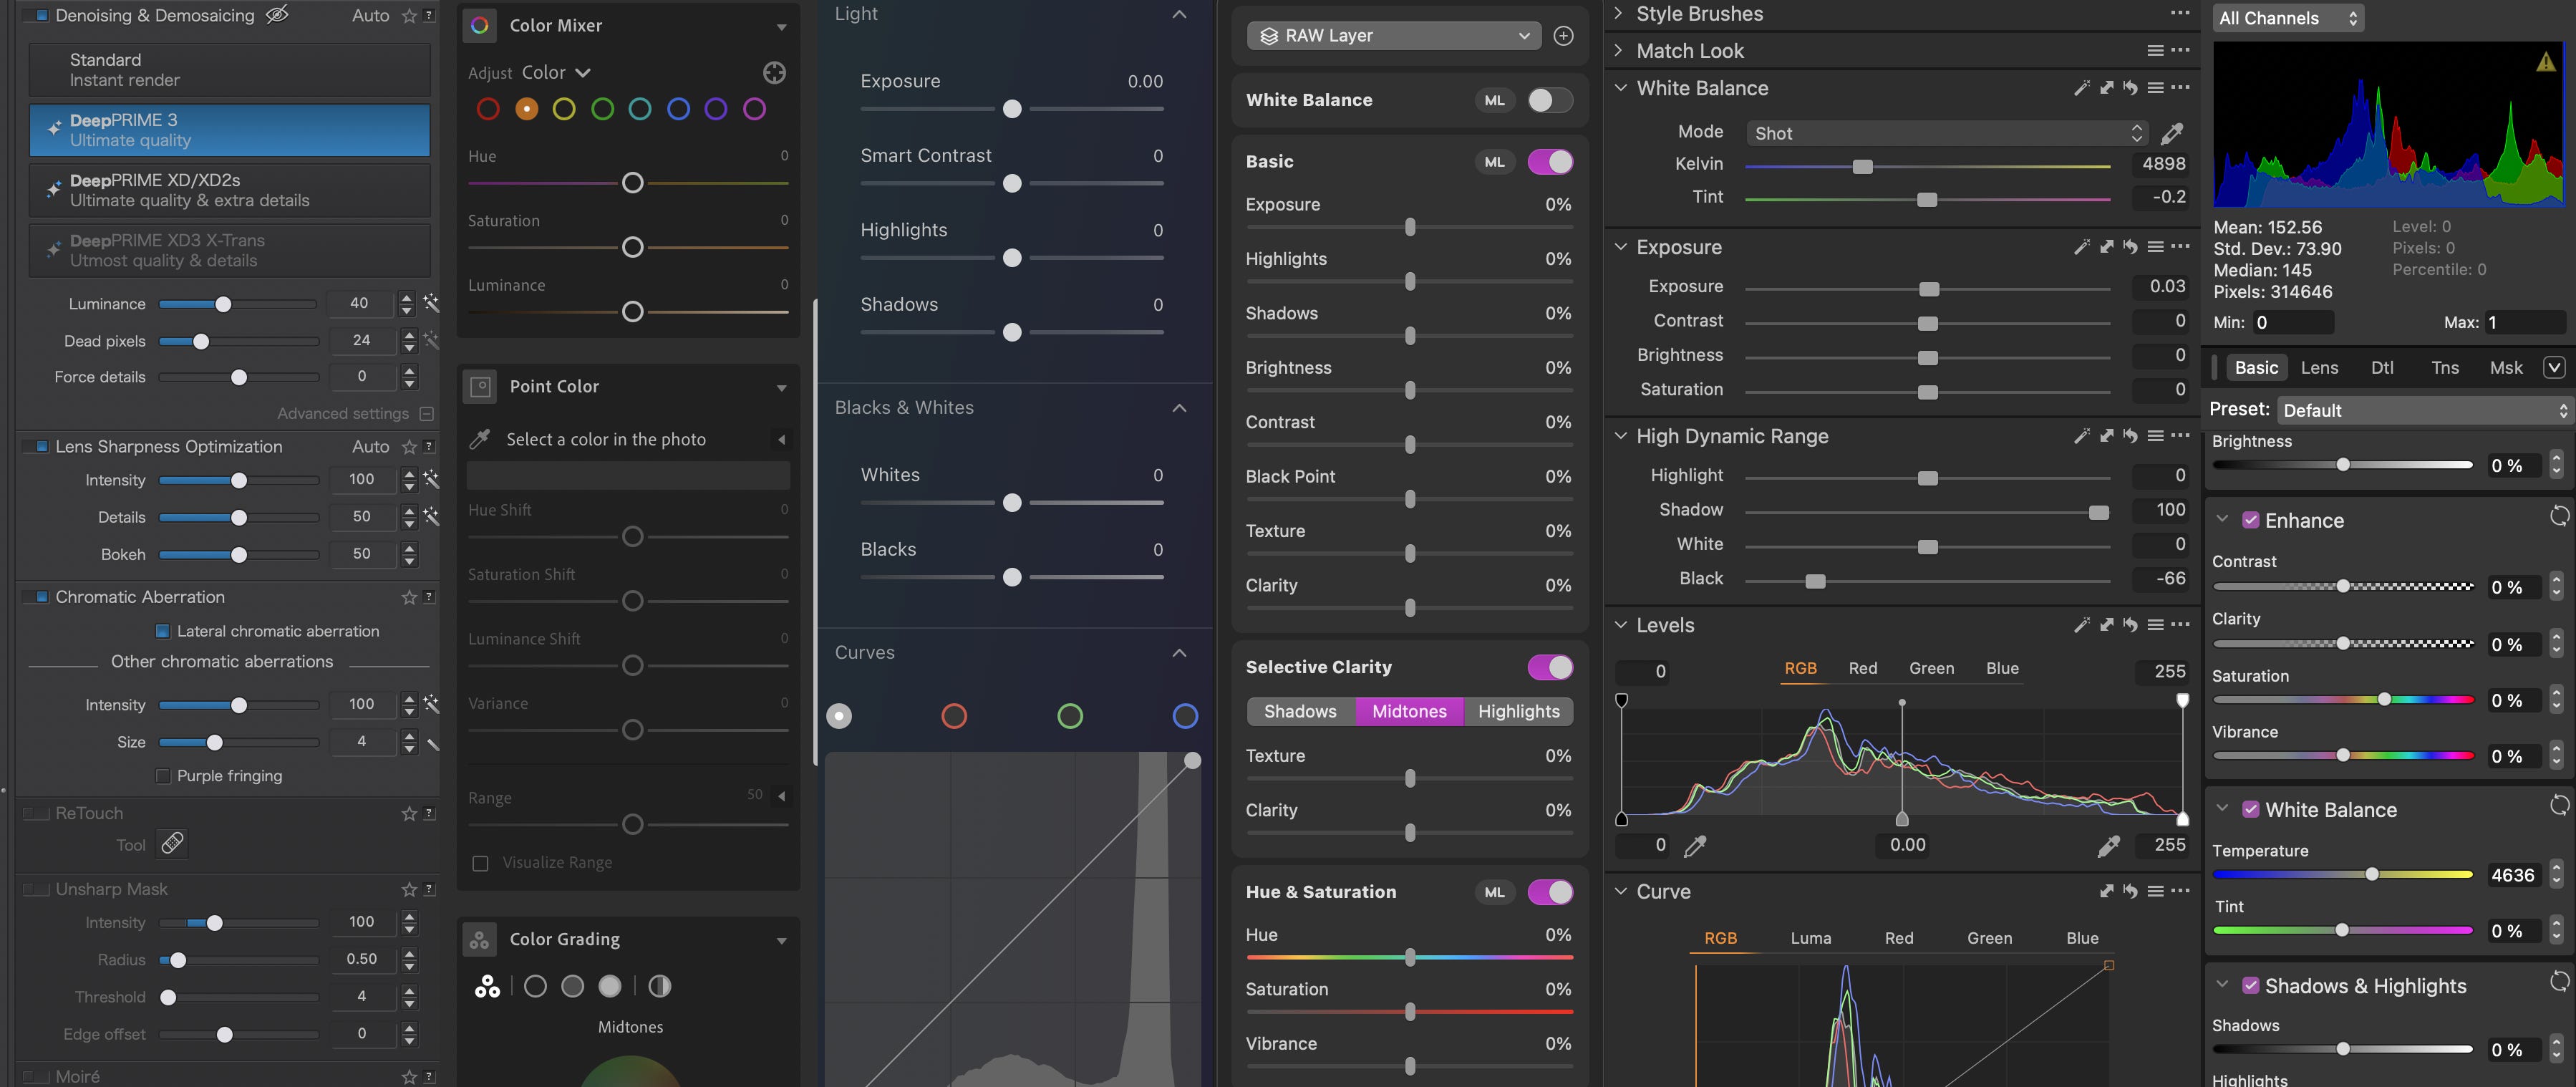Click the Kelvin slider handle
Viewport: 2576px width, 1087px height.
point(1862,166)
